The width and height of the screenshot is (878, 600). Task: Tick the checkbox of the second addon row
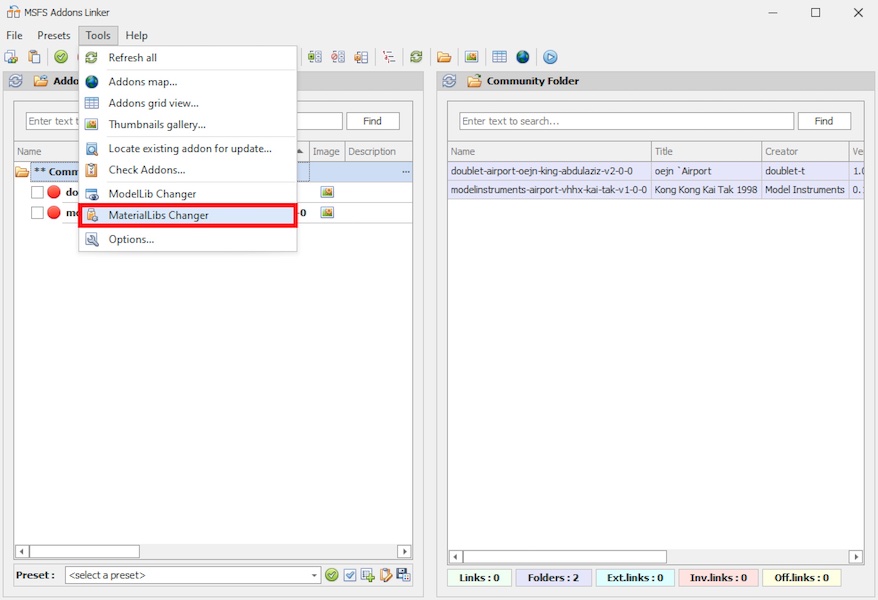[38, 213]
